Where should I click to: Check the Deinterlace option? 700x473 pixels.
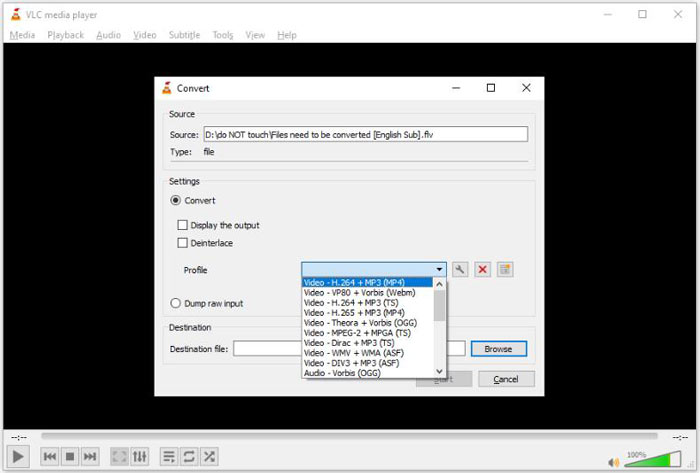(182, 243)
